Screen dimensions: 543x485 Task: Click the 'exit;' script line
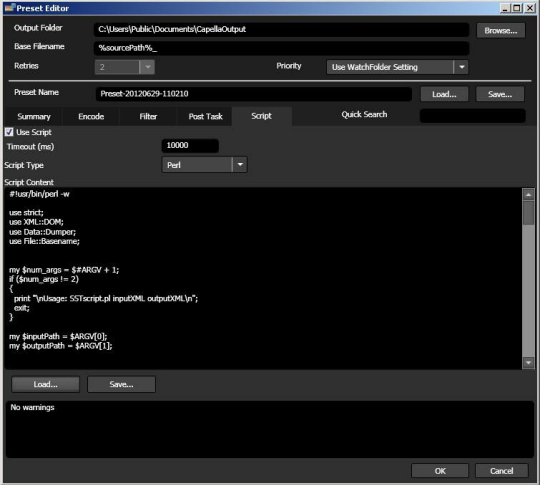(22, 308)
